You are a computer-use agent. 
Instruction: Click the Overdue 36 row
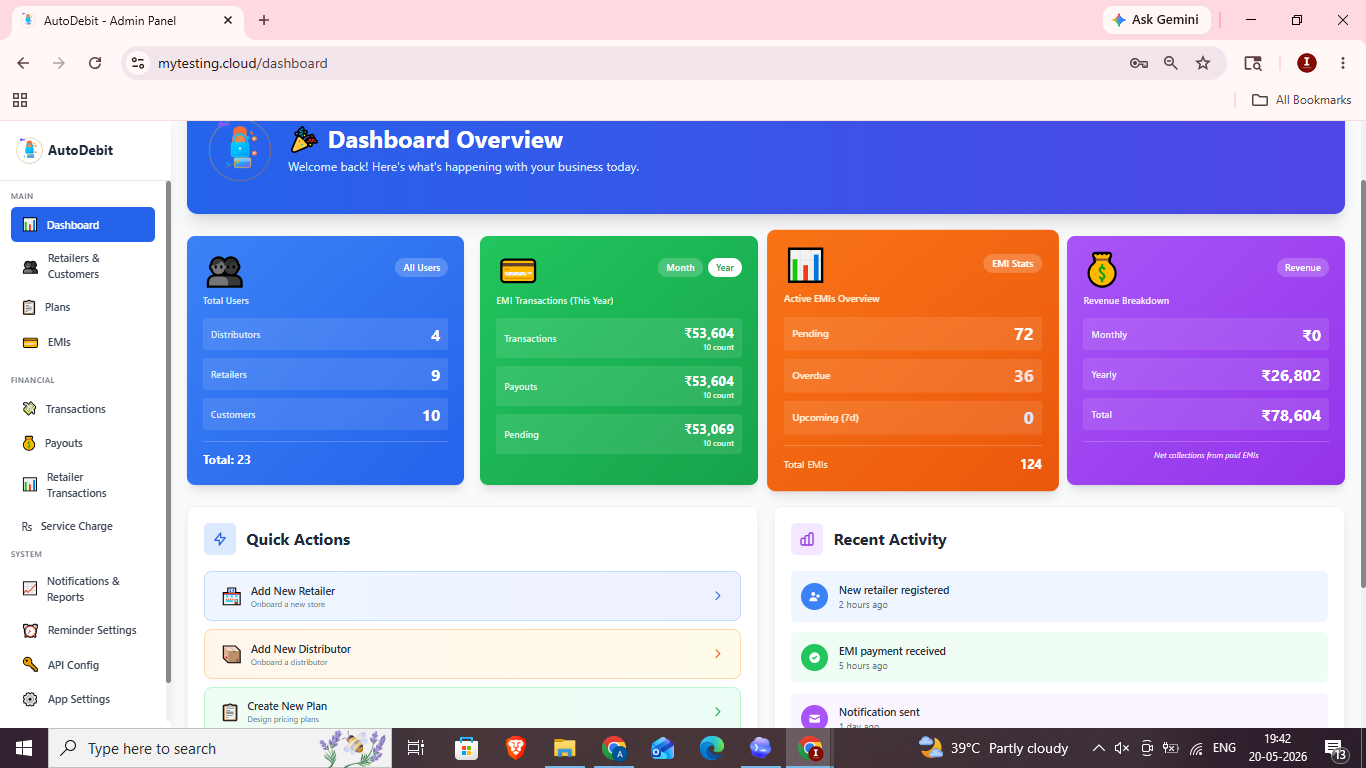point(913,376)
